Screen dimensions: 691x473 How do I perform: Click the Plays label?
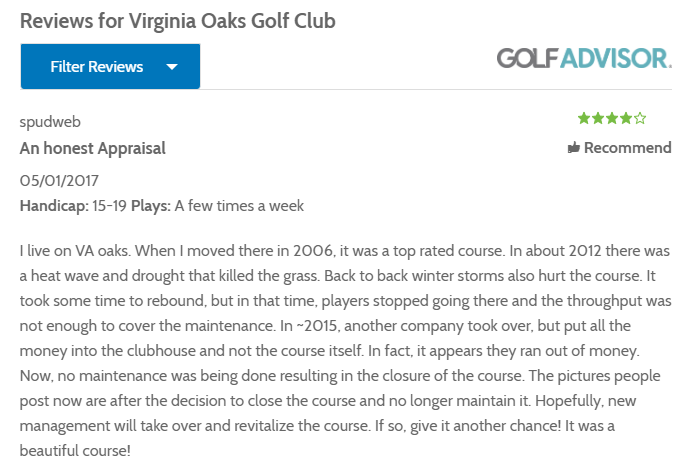(151, 206)
